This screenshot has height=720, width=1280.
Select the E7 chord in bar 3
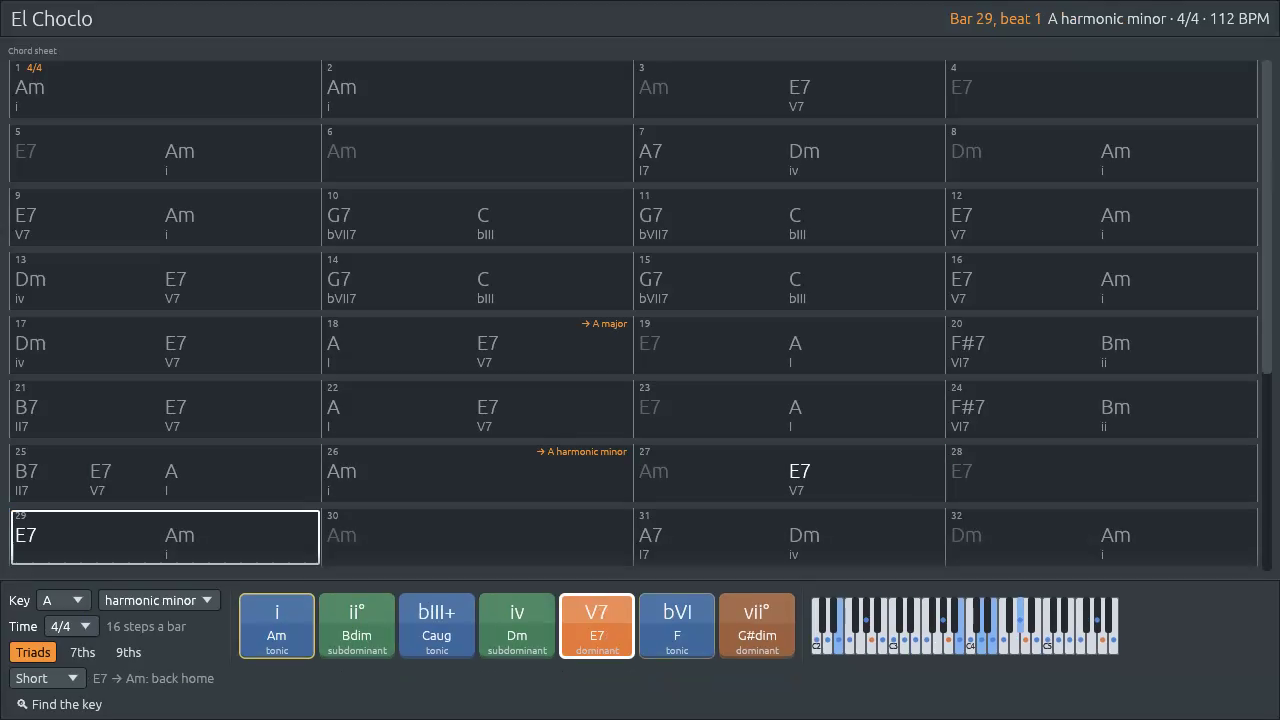800,87
